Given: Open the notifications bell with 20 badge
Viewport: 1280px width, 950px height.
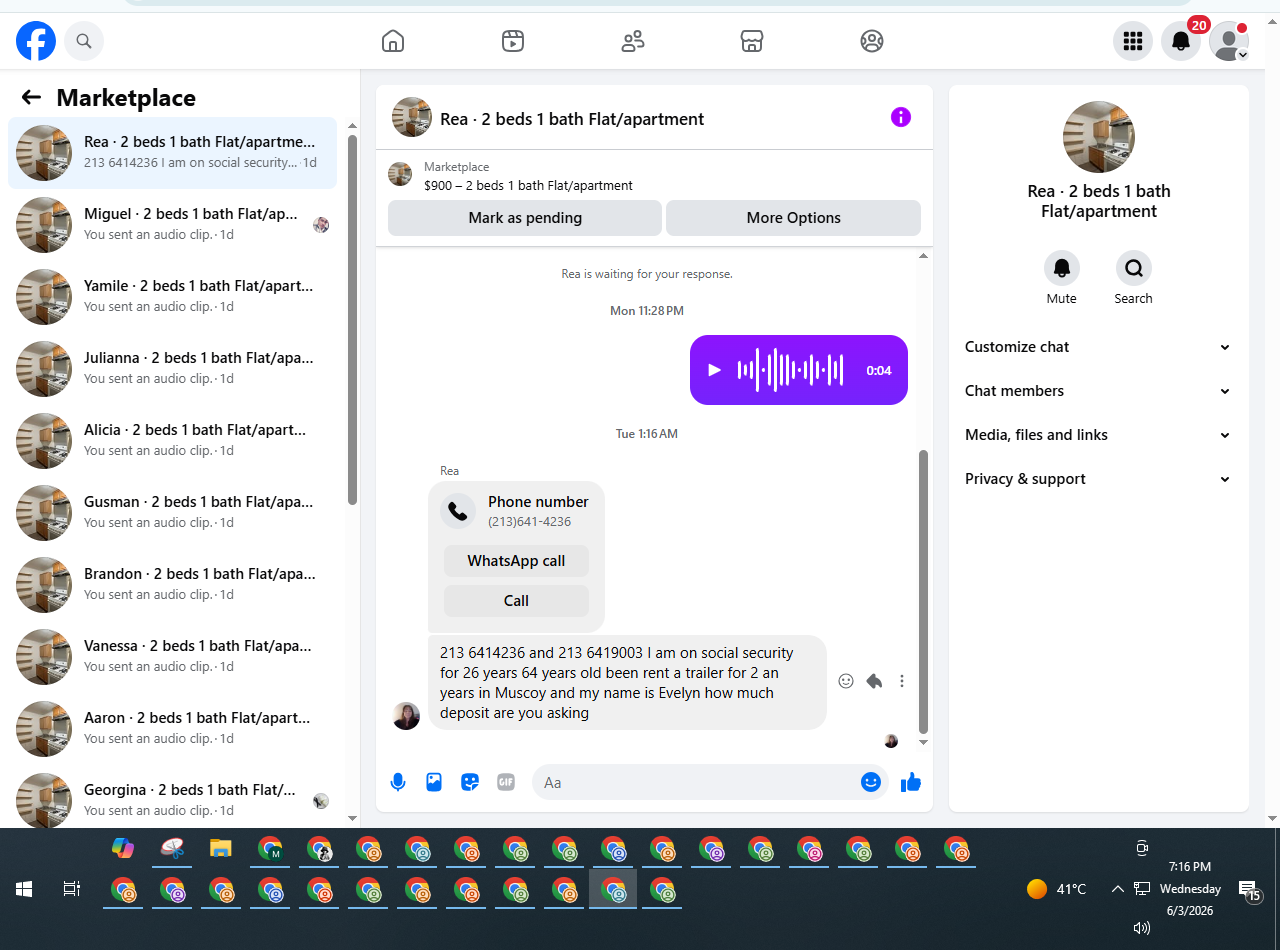Looking at the screenshot, I should click(1181, 41).
